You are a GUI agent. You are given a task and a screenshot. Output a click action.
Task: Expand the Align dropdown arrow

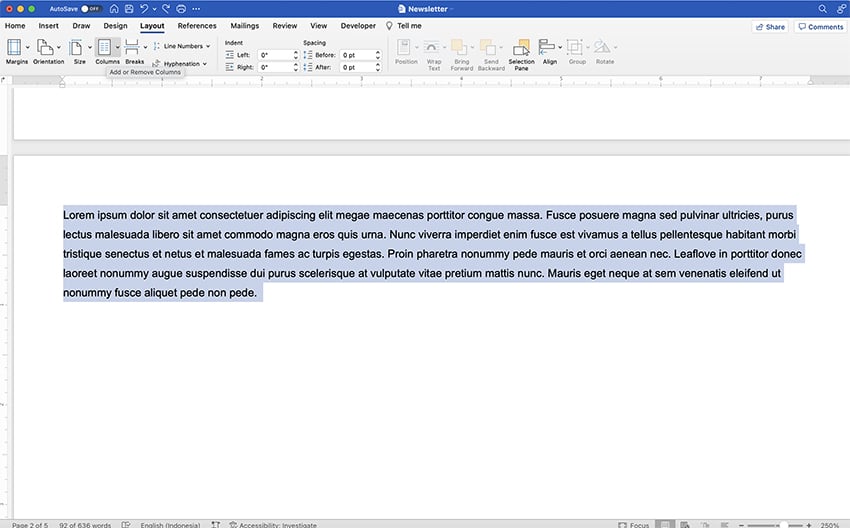click(x=560, y=47)
